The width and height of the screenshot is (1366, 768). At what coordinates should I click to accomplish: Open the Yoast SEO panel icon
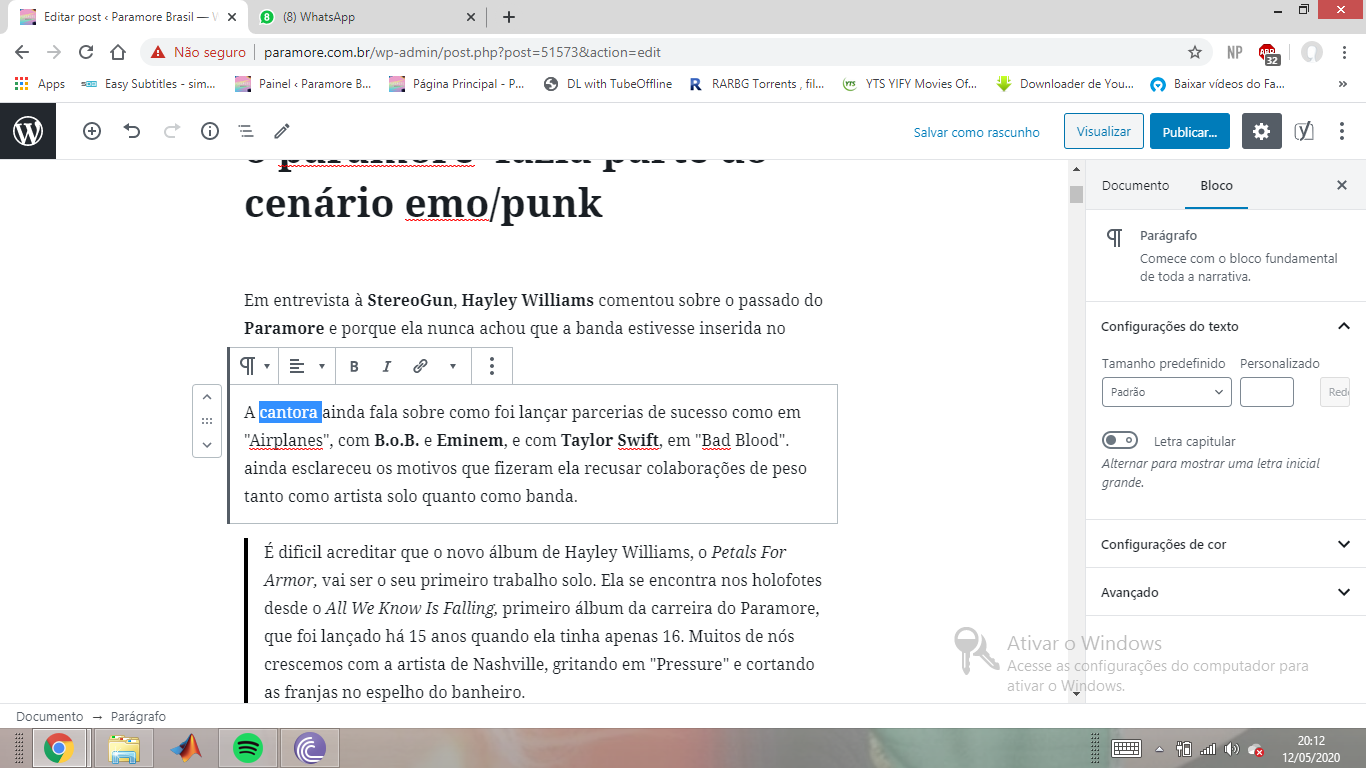(1304, 131)
